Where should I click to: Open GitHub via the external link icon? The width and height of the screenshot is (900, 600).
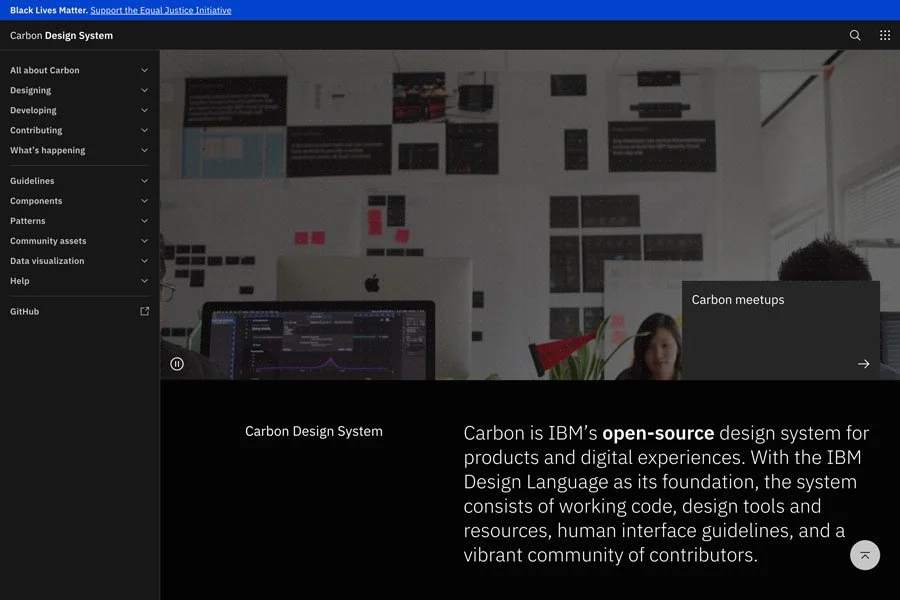coord(143,310)
